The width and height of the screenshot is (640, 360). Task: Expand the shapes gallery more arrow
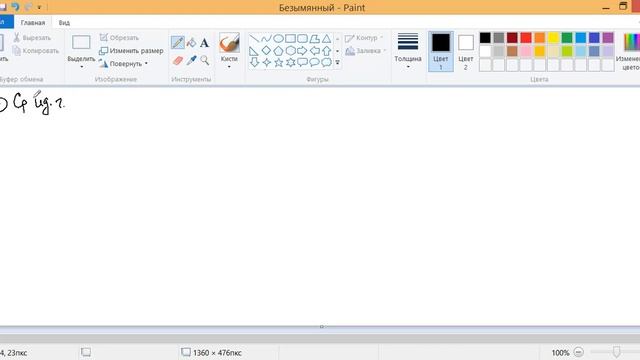point(338,63)
